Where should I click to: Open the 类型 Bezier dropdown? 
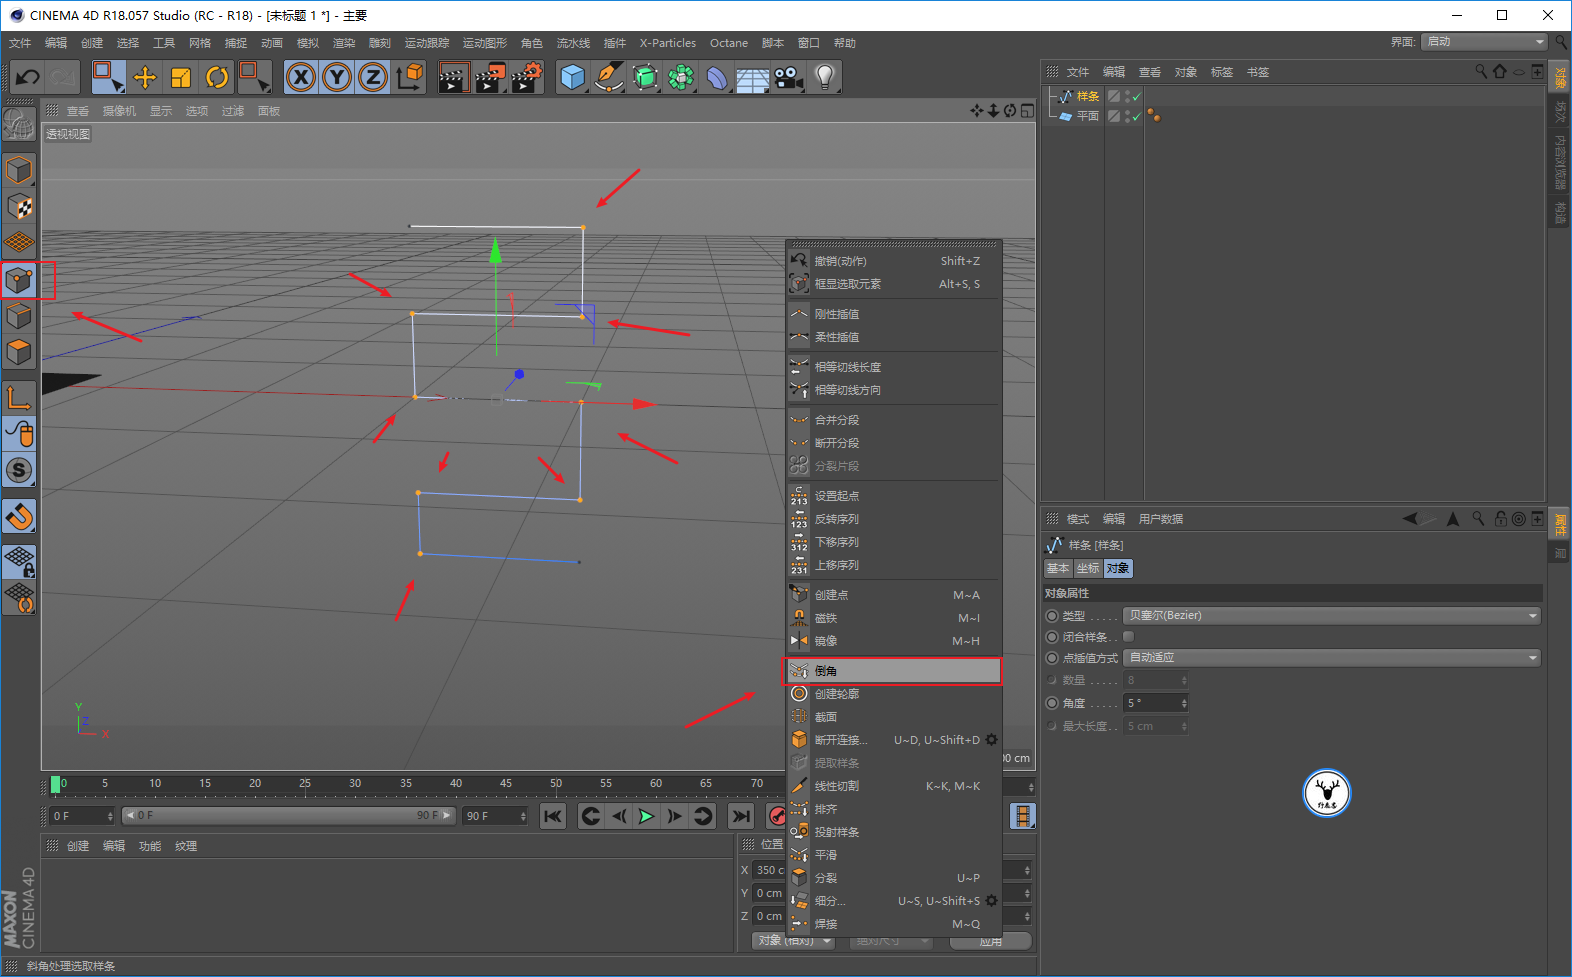[1332, 615]
